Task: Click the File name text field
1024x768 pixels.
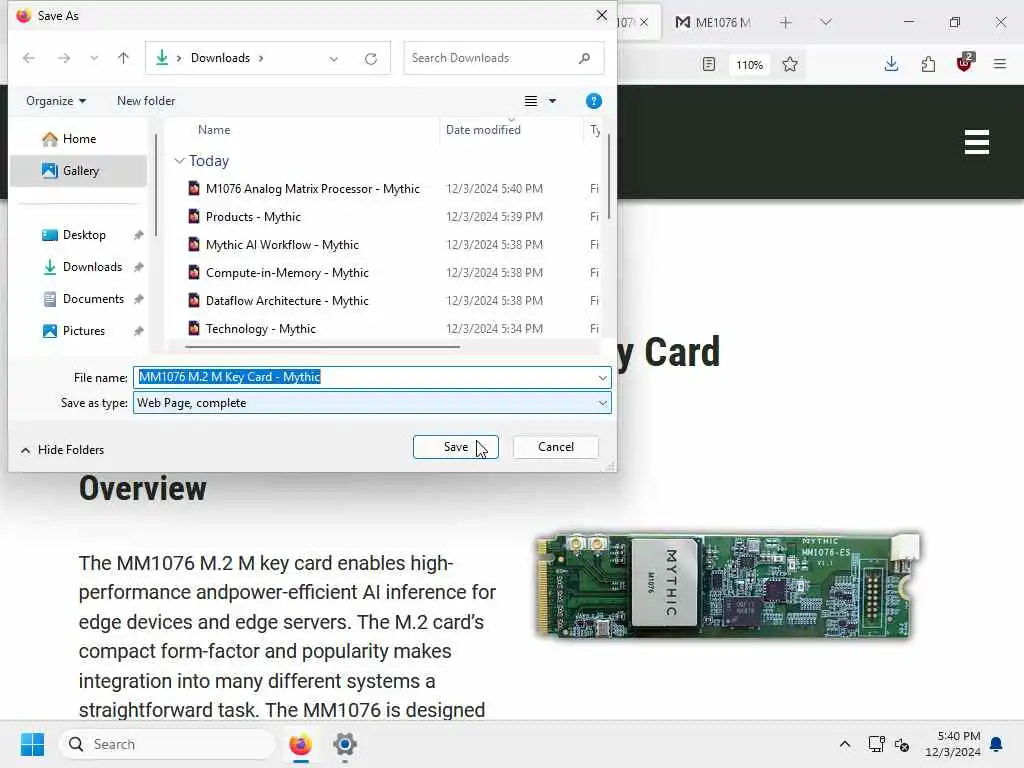Action: tap(364, 377)
